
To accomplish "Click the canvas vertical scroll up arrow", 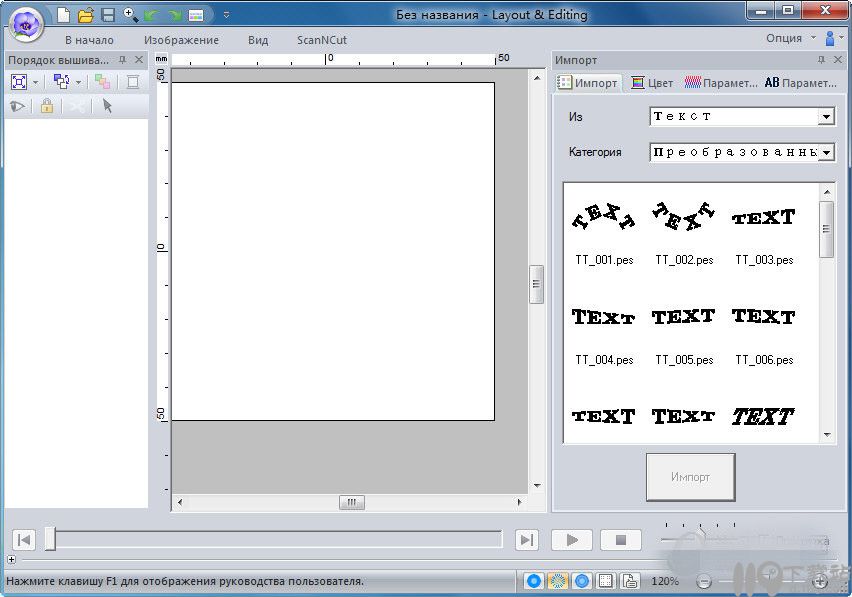I will pyautogui.click(x=537, y=78).
